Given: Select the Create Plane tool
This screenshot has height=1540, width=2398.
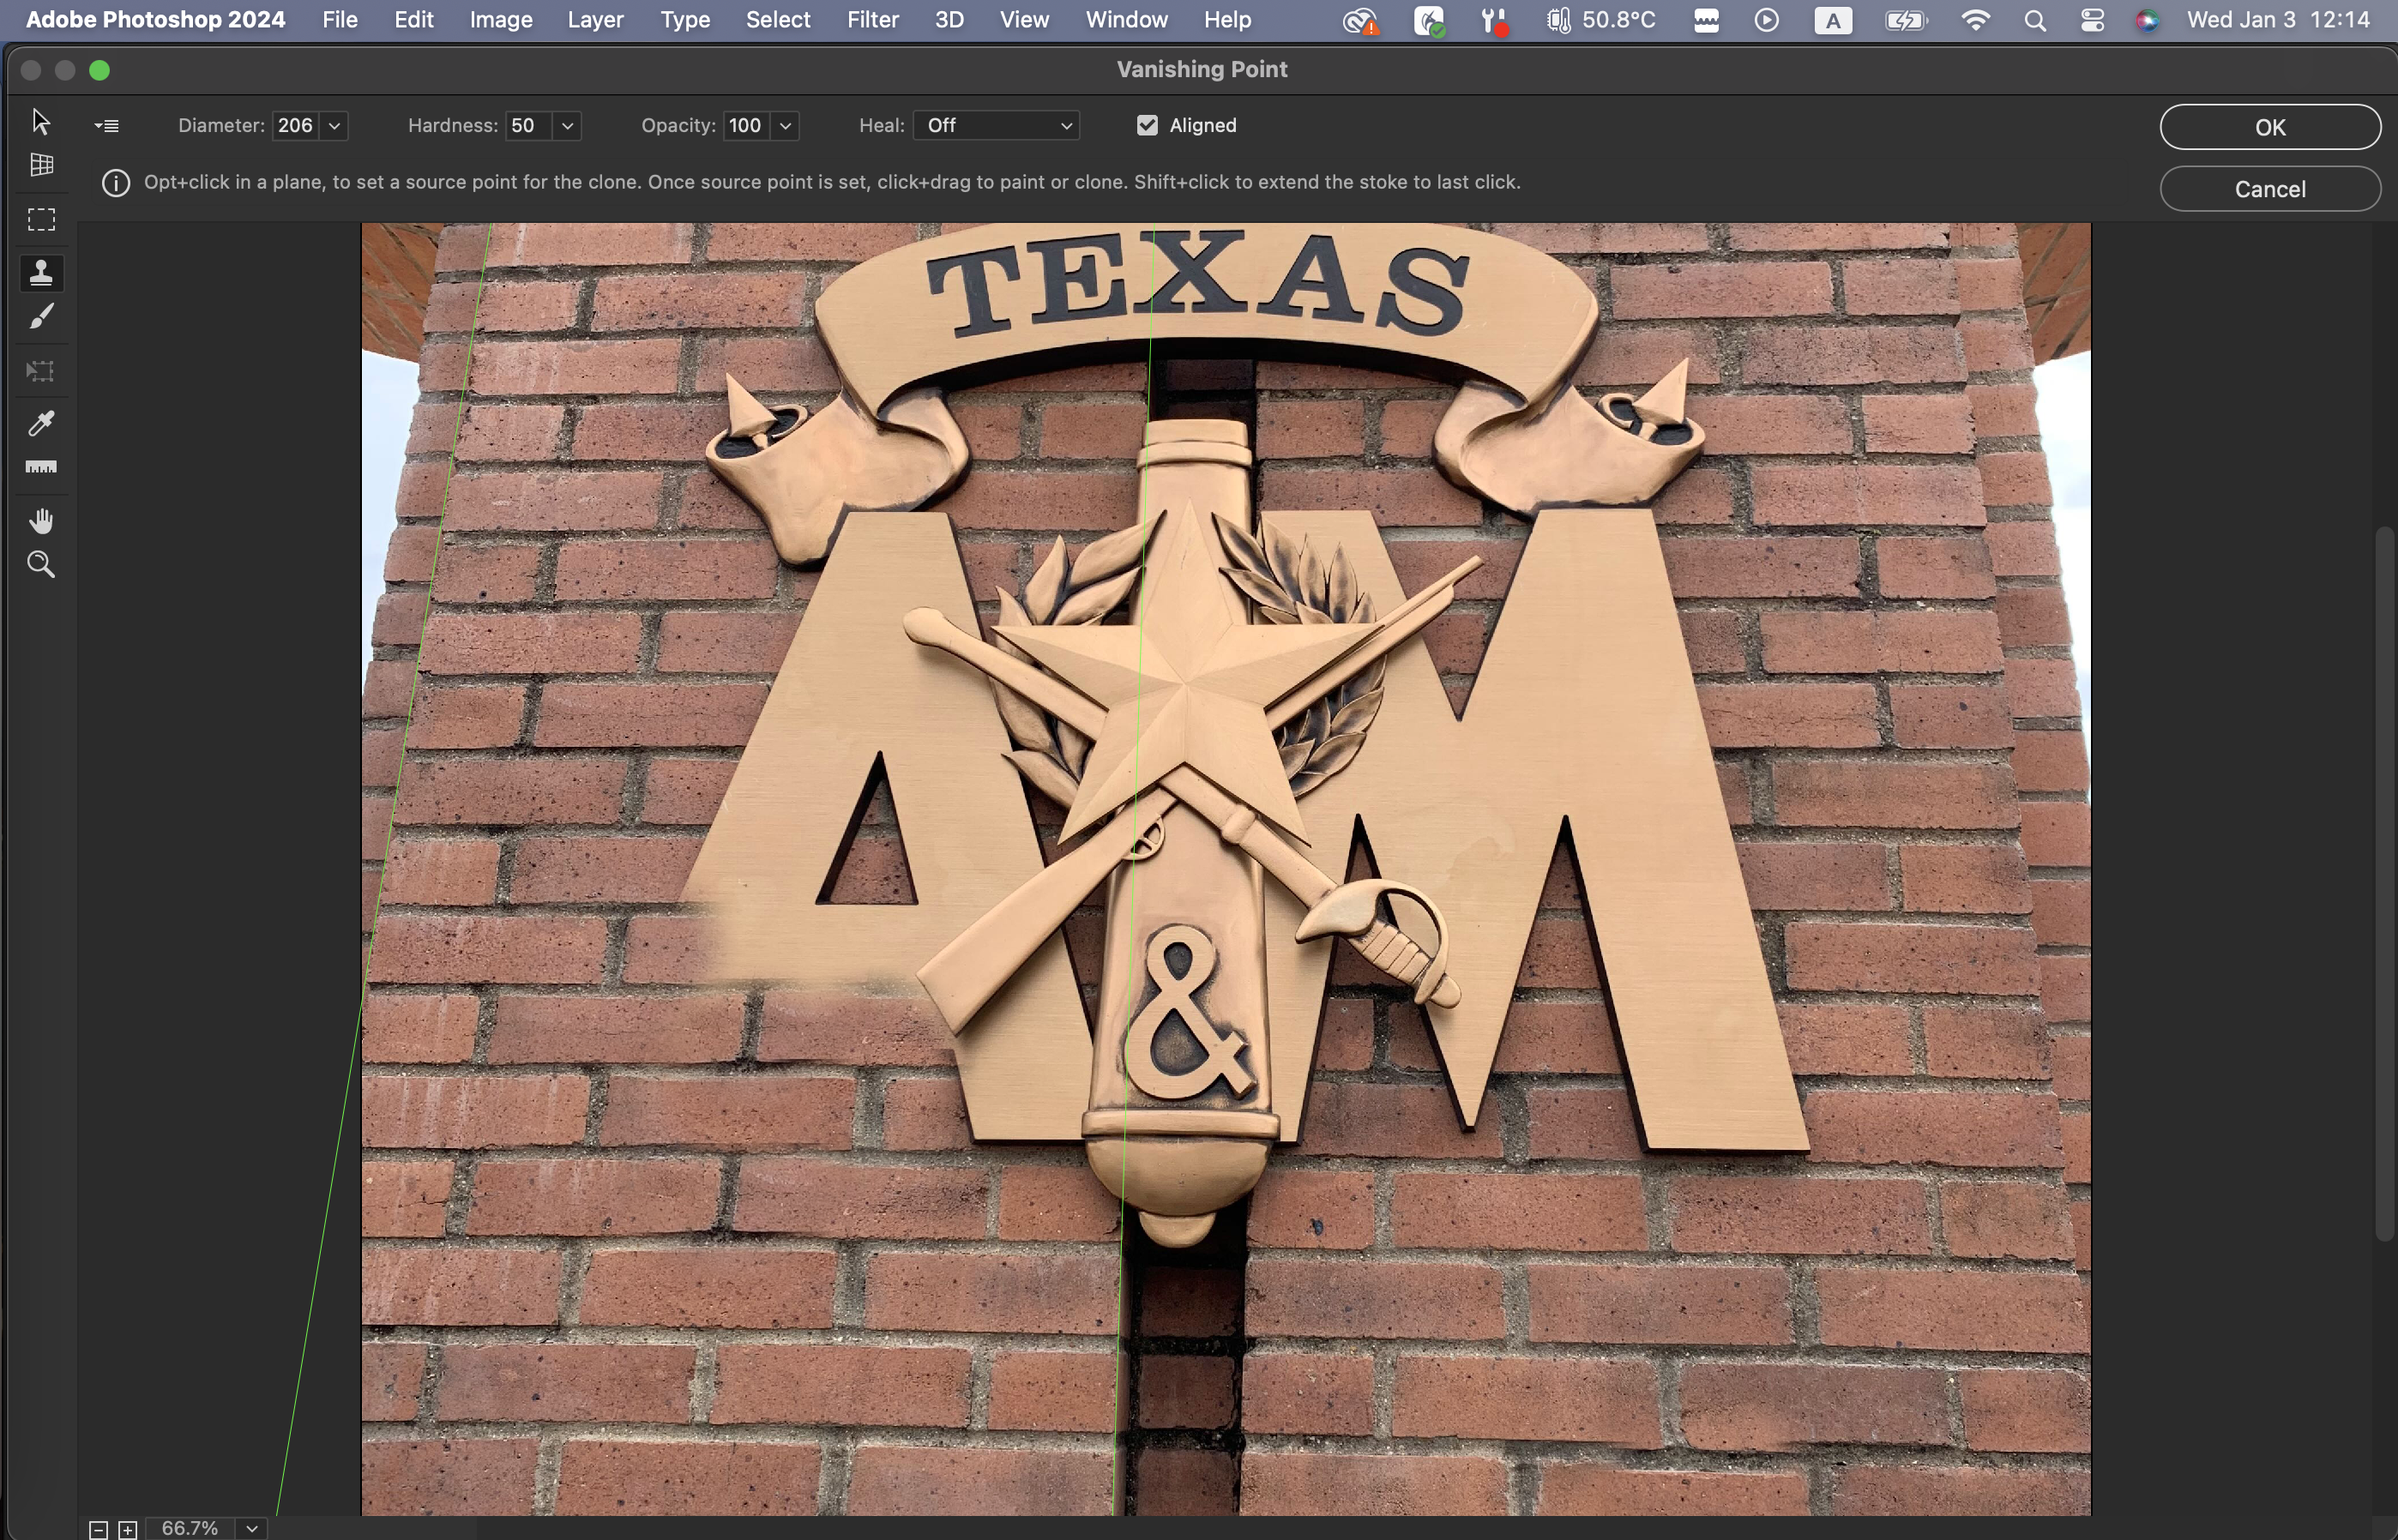Looking at the screenshot, I should (41, 165).
